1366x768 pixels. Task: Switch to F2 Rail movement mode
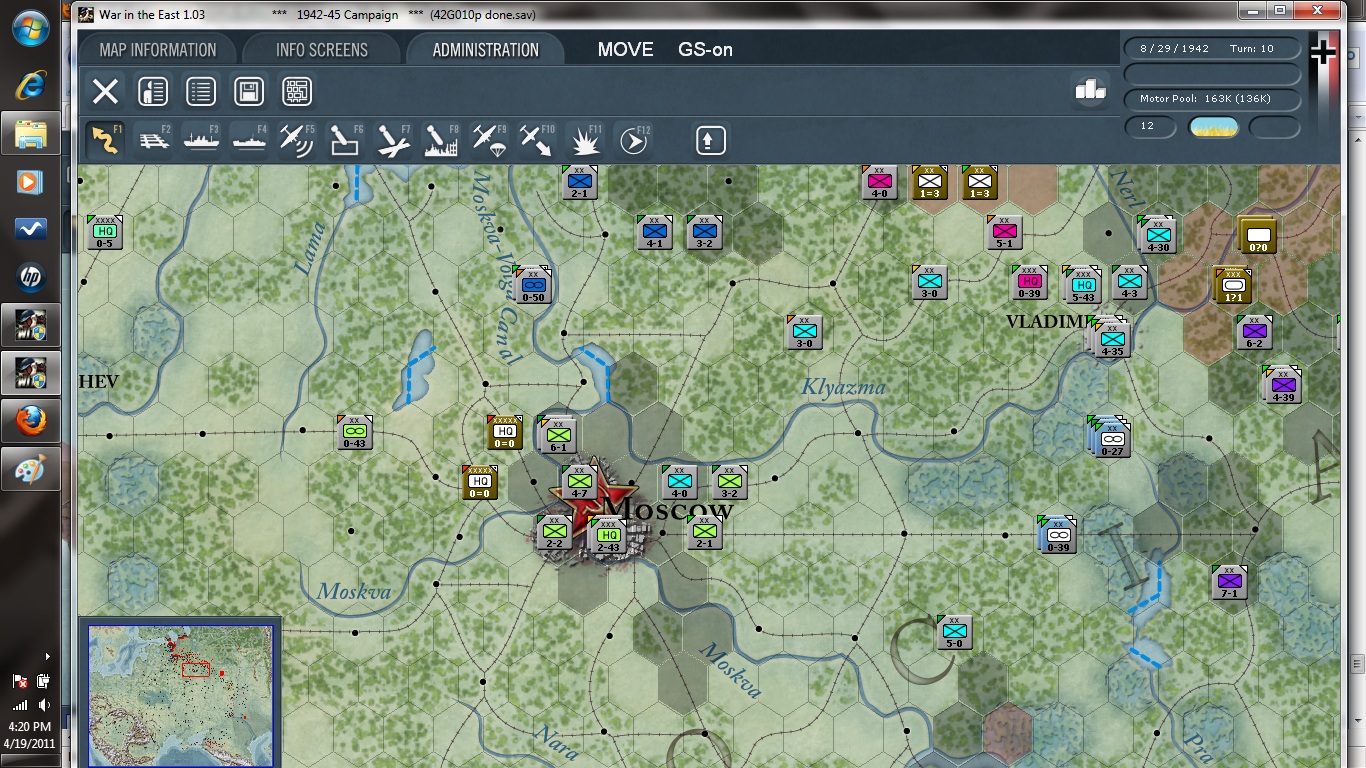(153, 140)
